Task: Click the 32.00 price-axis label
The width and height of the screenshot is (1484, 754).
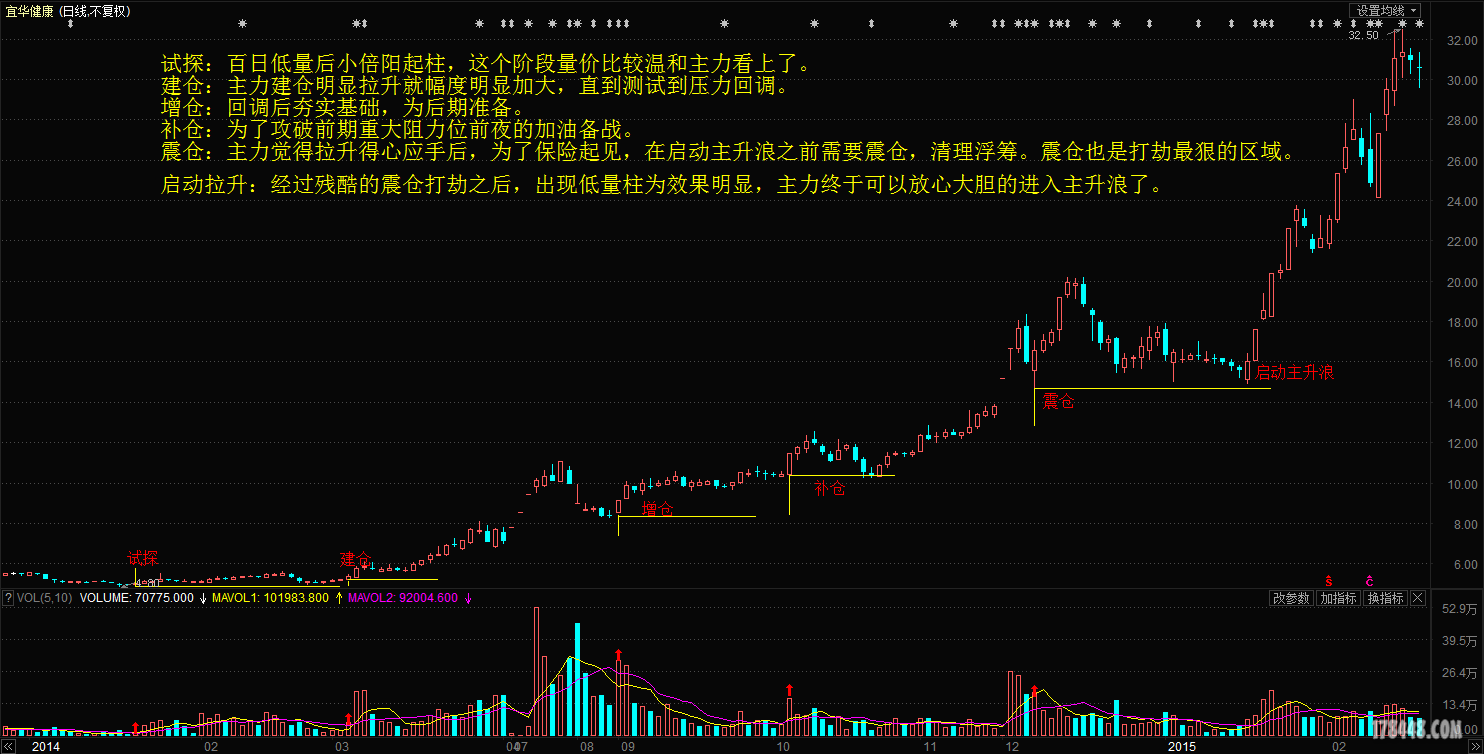Action: (1463, 41)
